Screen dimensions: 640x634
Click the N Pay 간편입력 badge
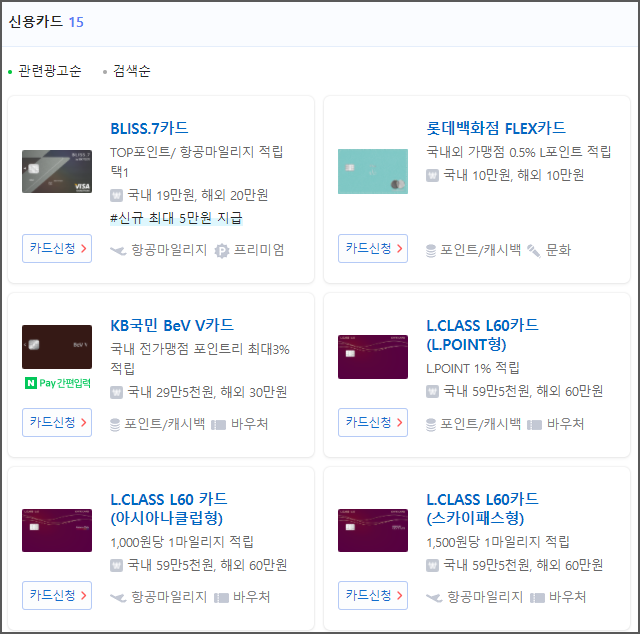(58, 383)
